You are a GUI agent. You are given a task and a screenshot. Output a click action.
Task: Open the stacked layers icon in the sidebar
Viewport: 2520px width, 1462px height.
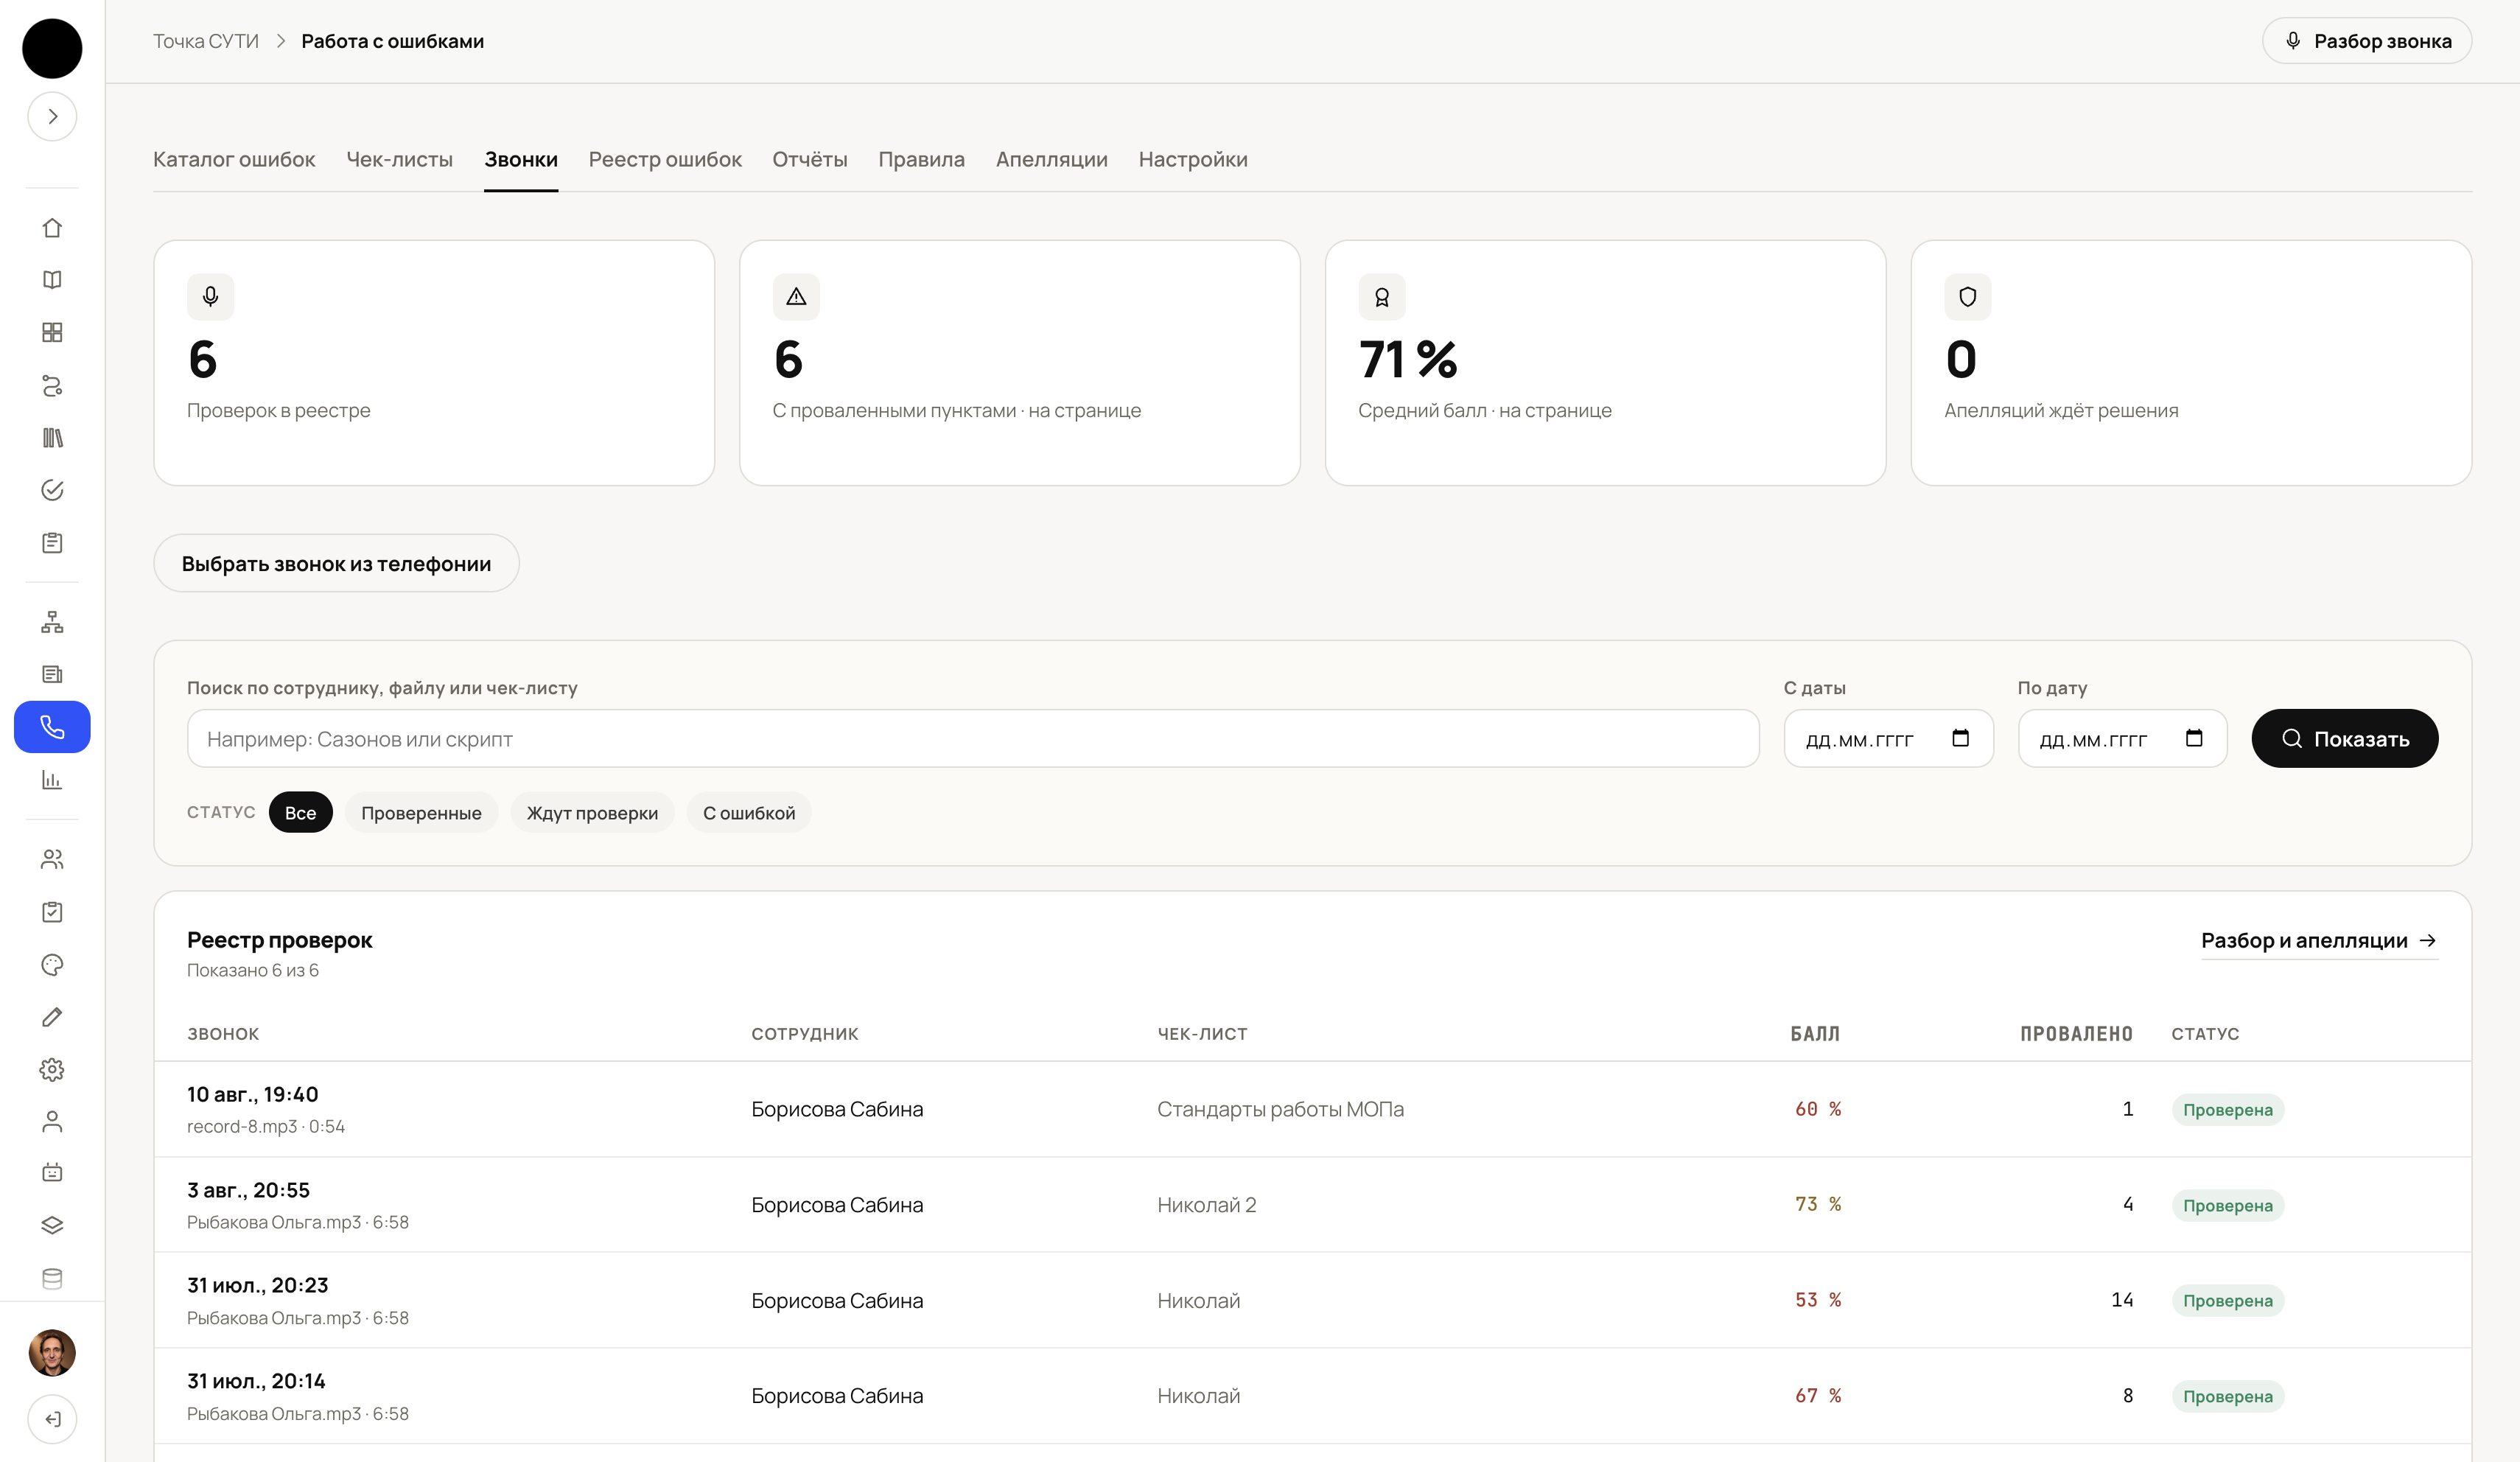tap(52, 1225)
